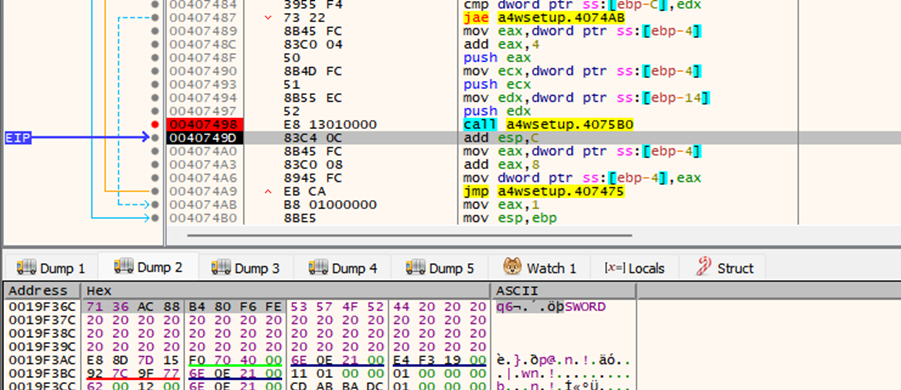
Task: Open the Dump 5 tab
Action: coord(440,268)
